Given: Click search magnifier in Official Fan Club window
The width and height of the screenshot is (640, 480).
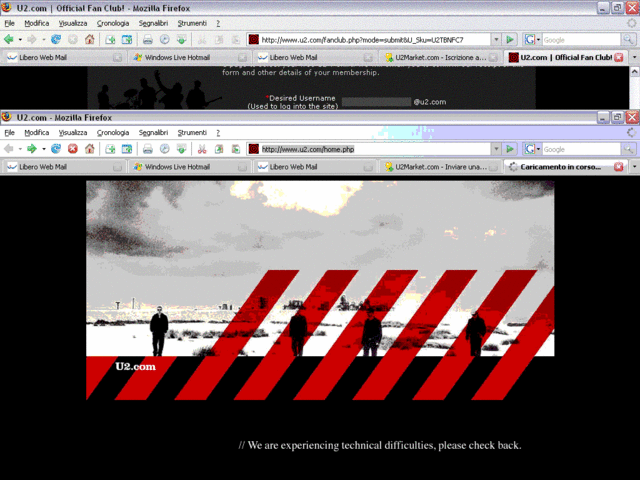Looking at the screenshot, I should (x=628, y=40).
